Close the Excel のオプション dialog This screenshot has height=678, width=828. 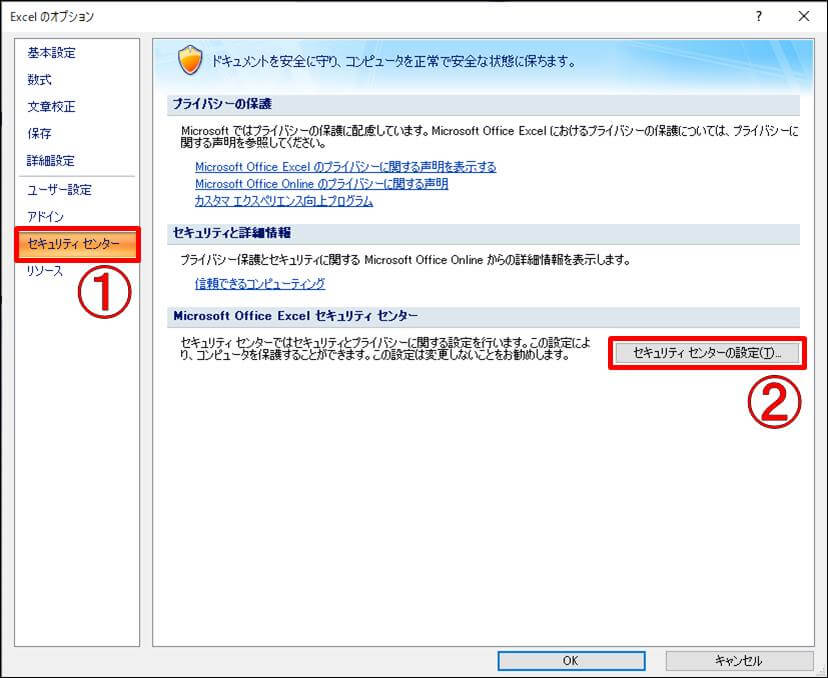pos(804,16)
